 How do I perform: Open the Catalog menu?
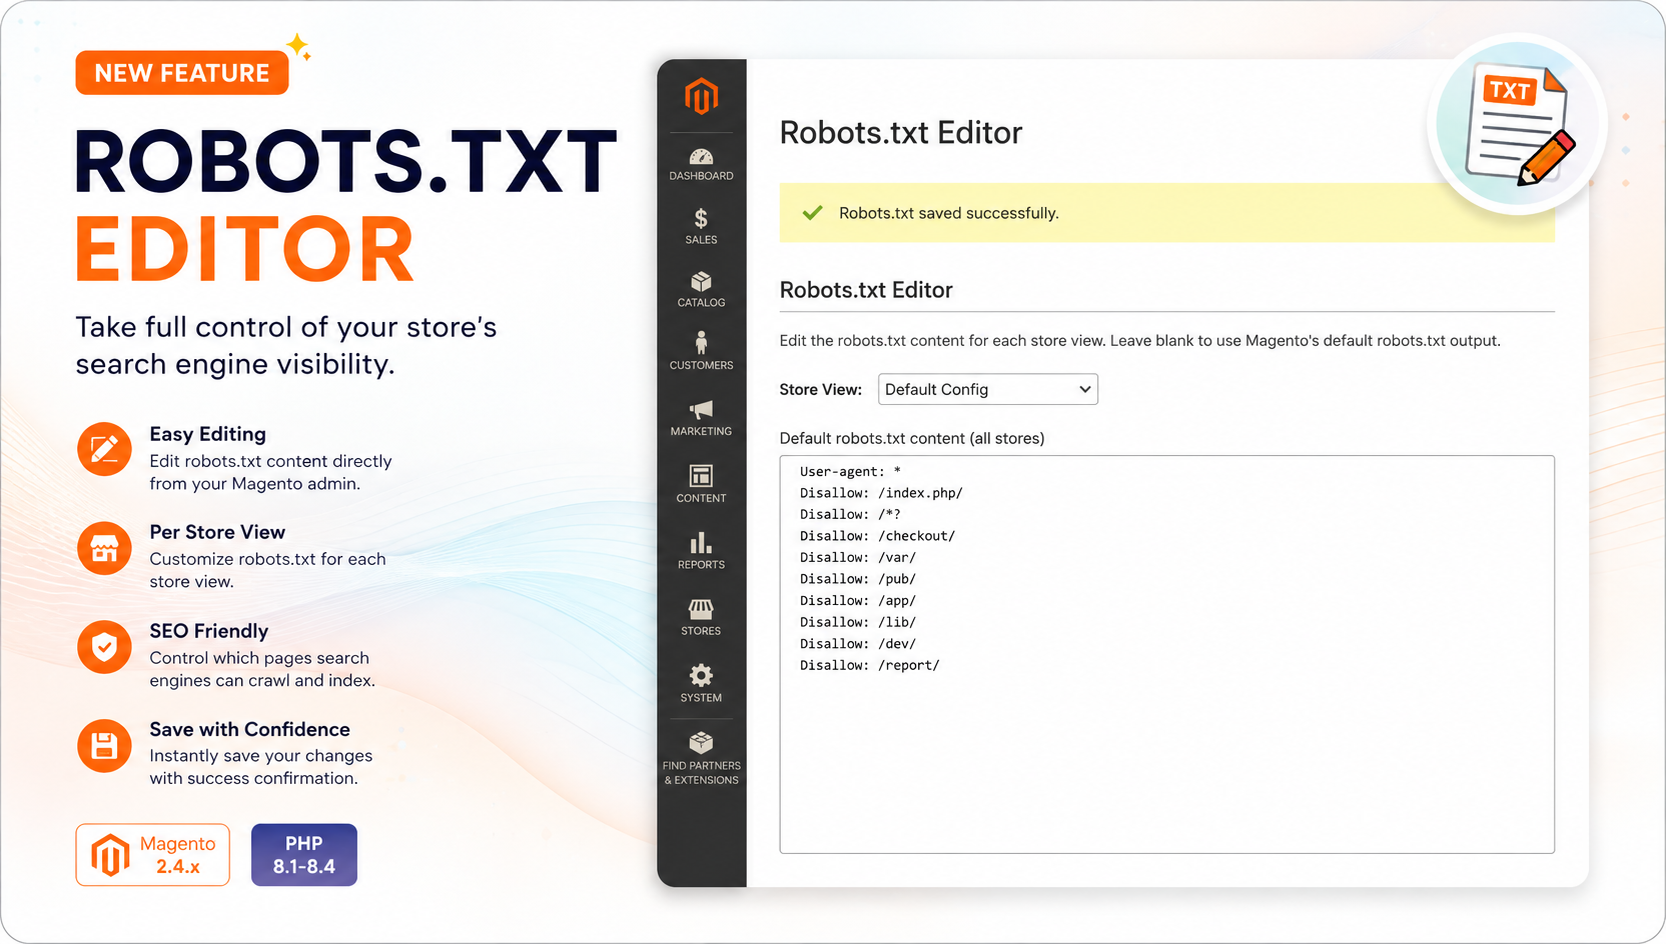(701, 290)
